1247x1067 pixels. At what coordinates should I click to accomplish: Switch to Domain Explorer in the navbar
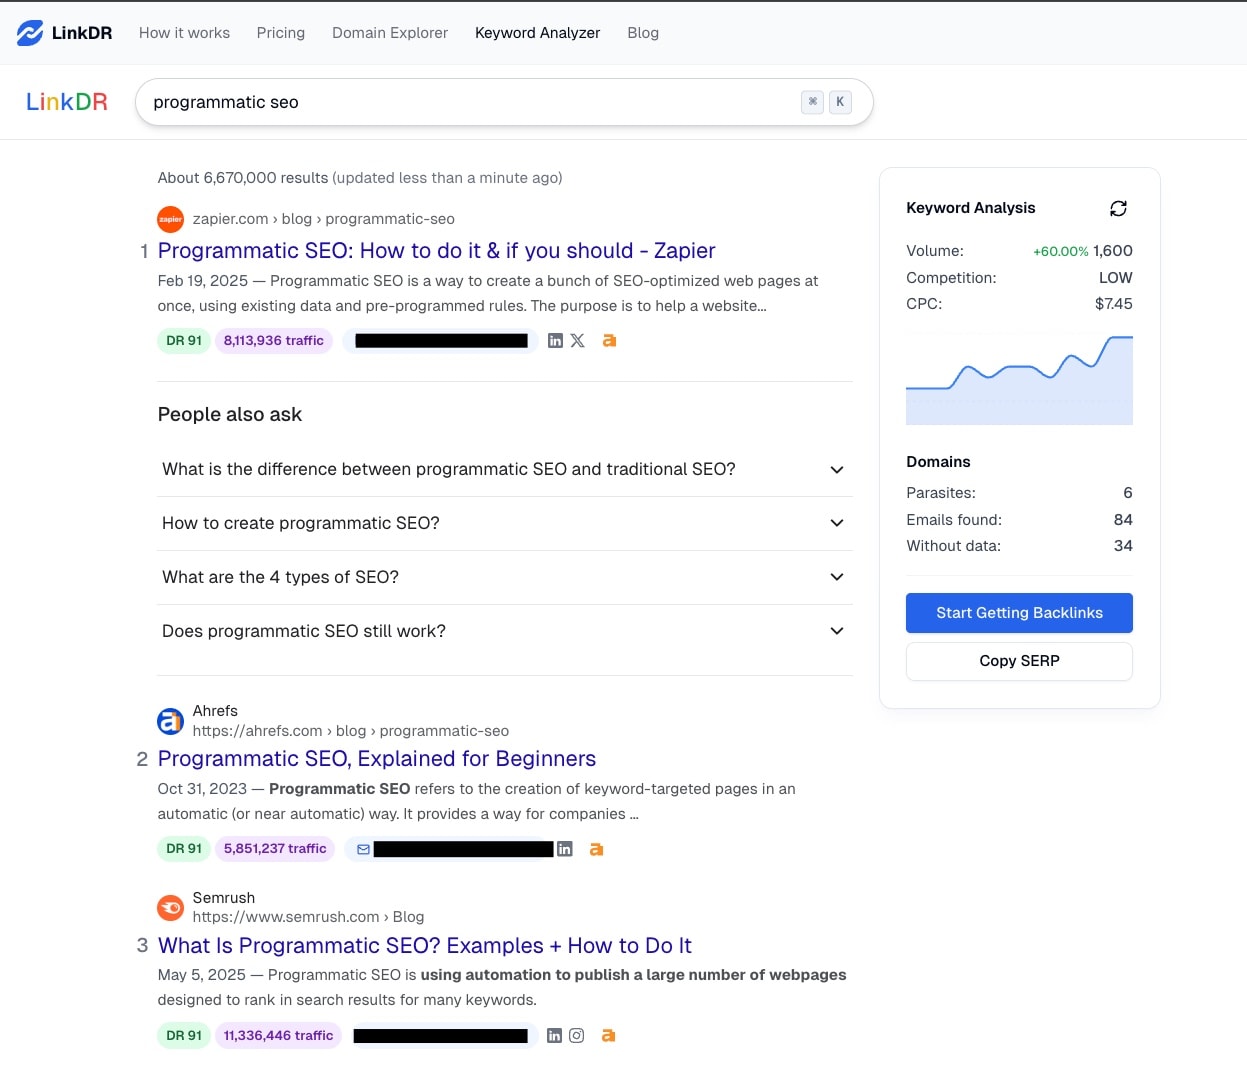pos(389,32)
